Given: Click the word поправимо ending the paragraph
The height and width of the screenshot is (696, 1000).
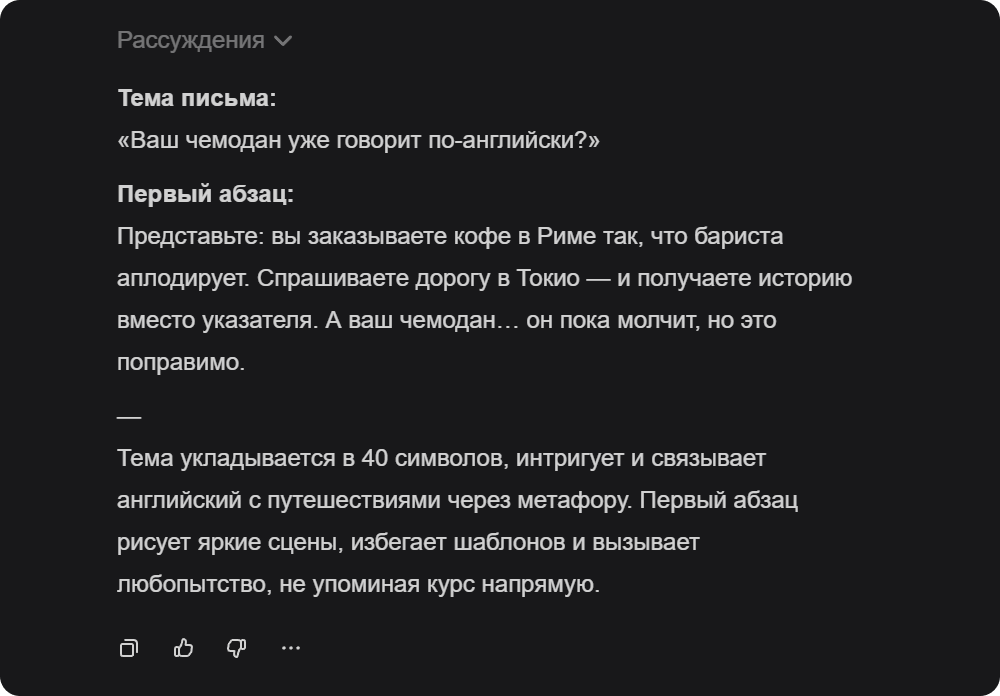Looking at the screenshot, I should pyautogui.click(x=180, y=362).
